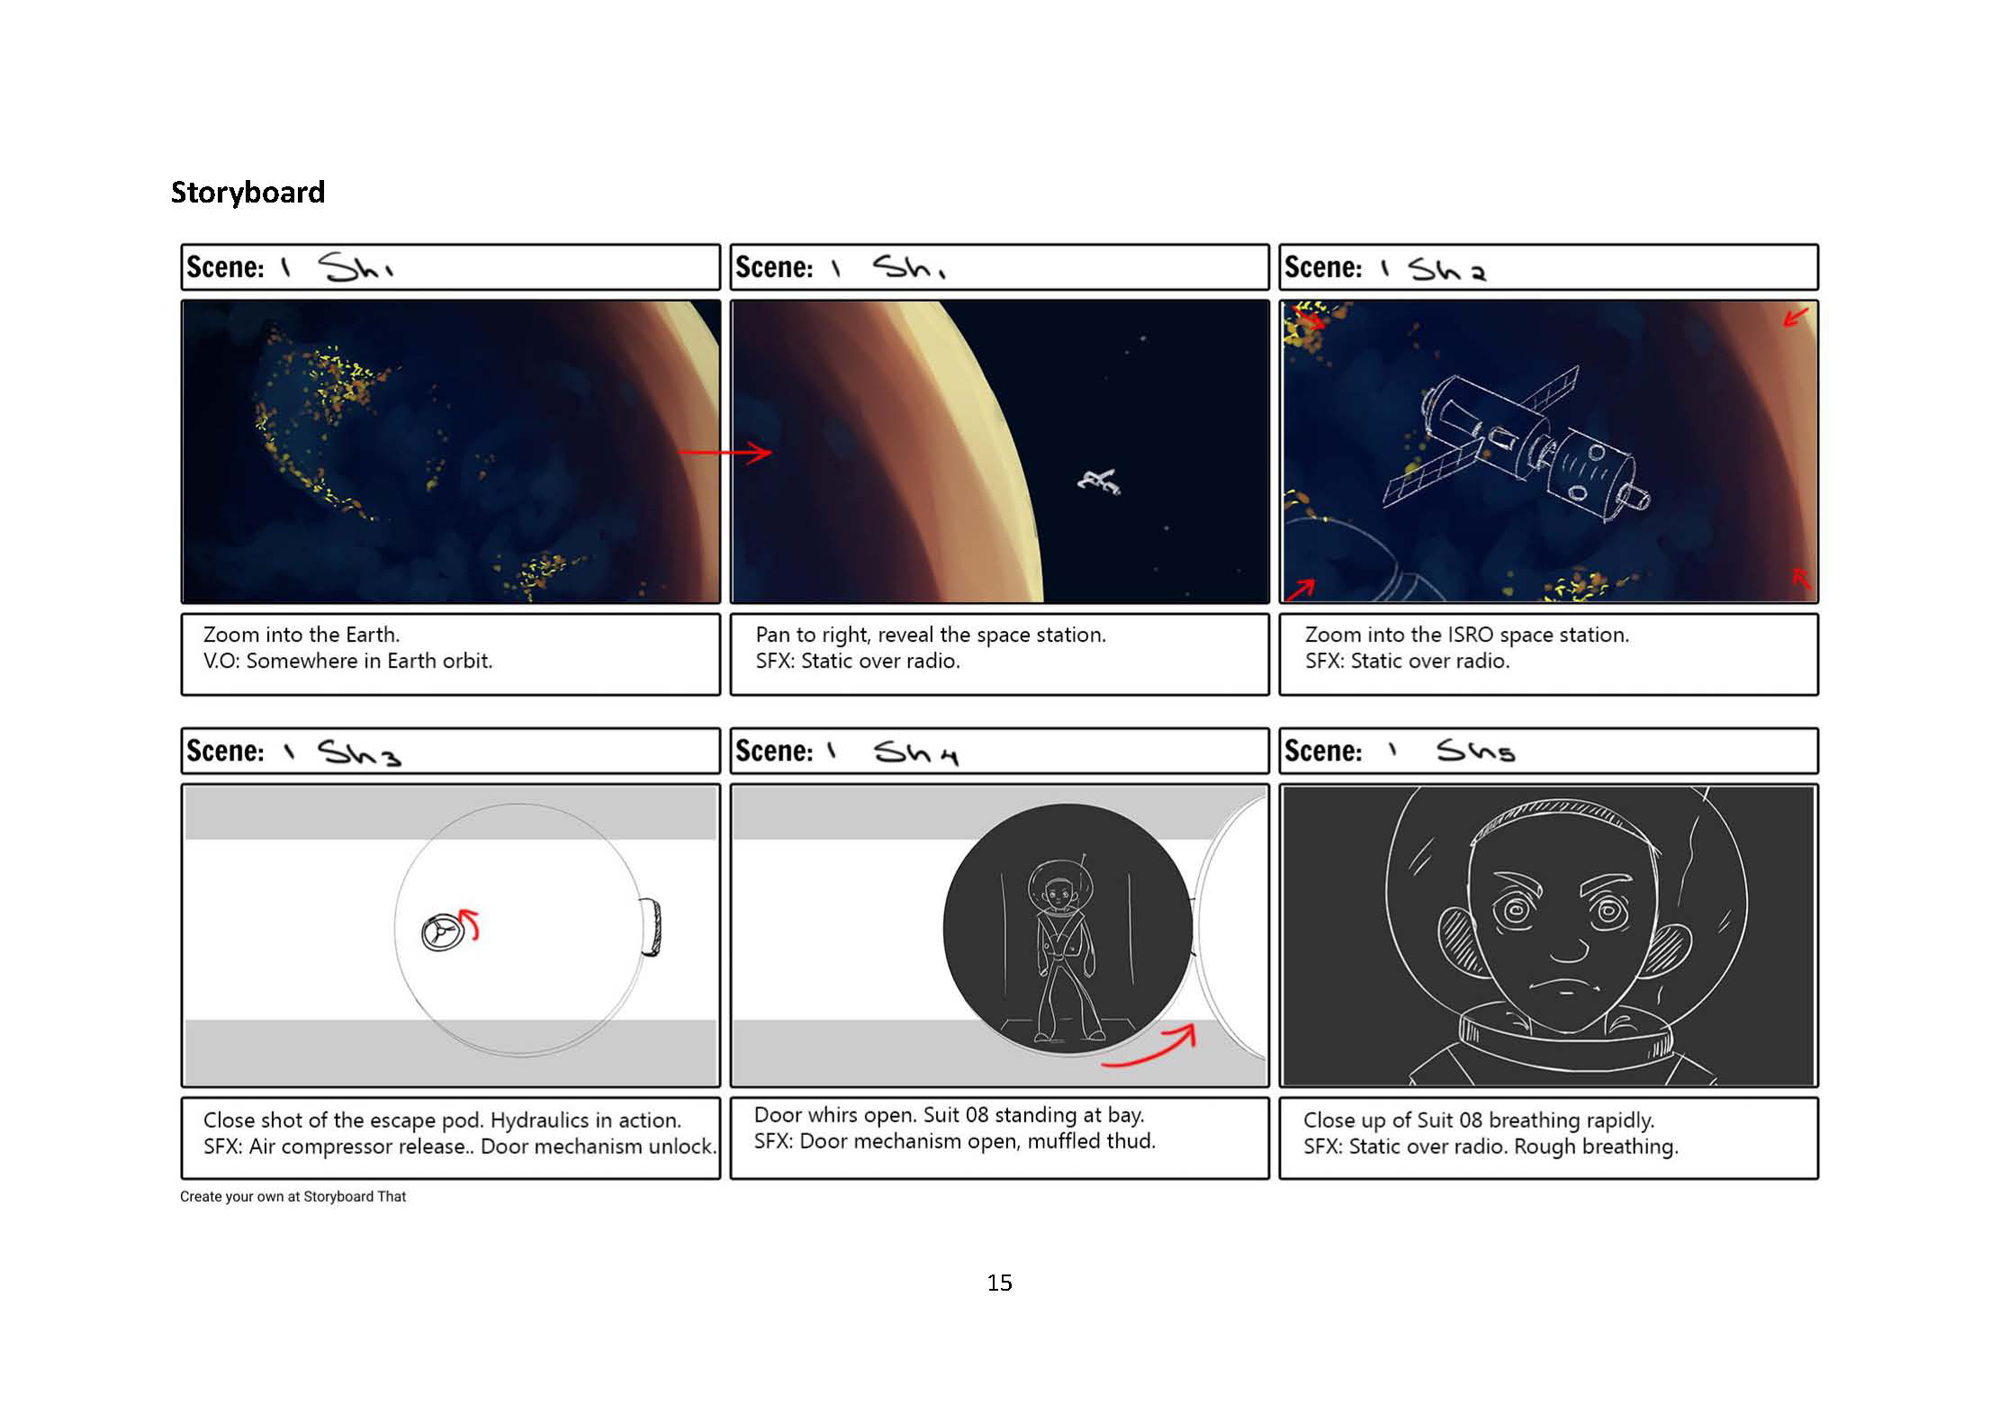The image size is (2000, 1414).
Task: Click the door wheel handle icon
Action: [x=442, y=932]
